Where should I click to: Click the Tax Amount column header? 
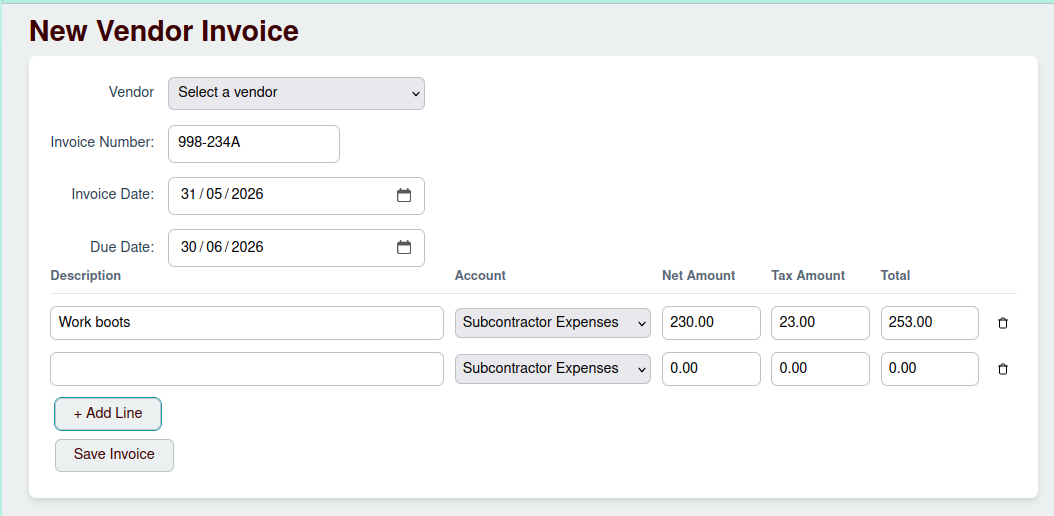point(808,275)
